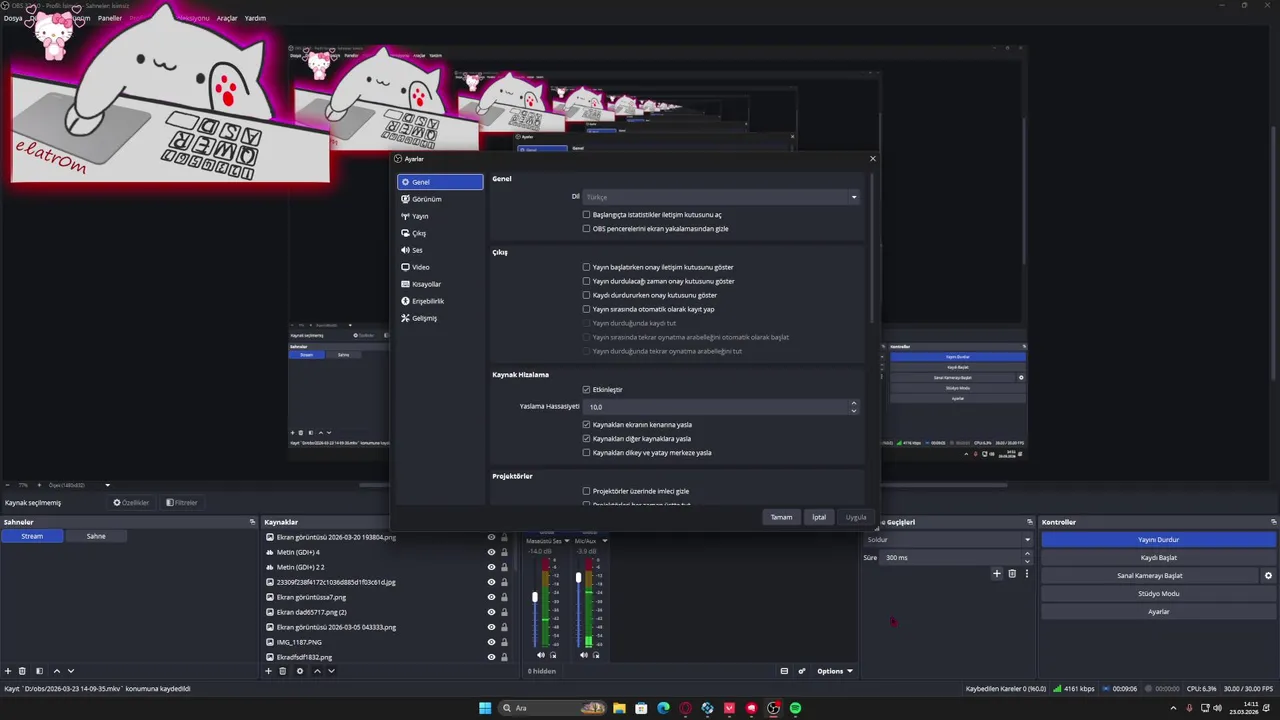Image resolution: width=1280 pixels, height=720 pixels.
Task: Open the Yayın settings tab
Action: coord(440,216)
